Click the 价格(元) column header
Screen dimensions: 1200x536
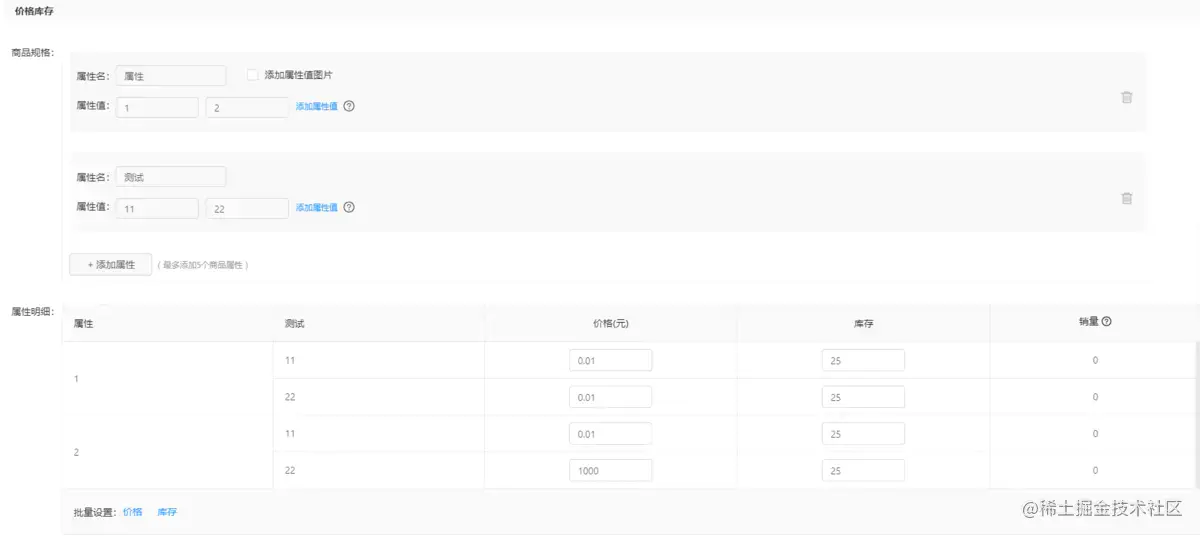point(610,323)
